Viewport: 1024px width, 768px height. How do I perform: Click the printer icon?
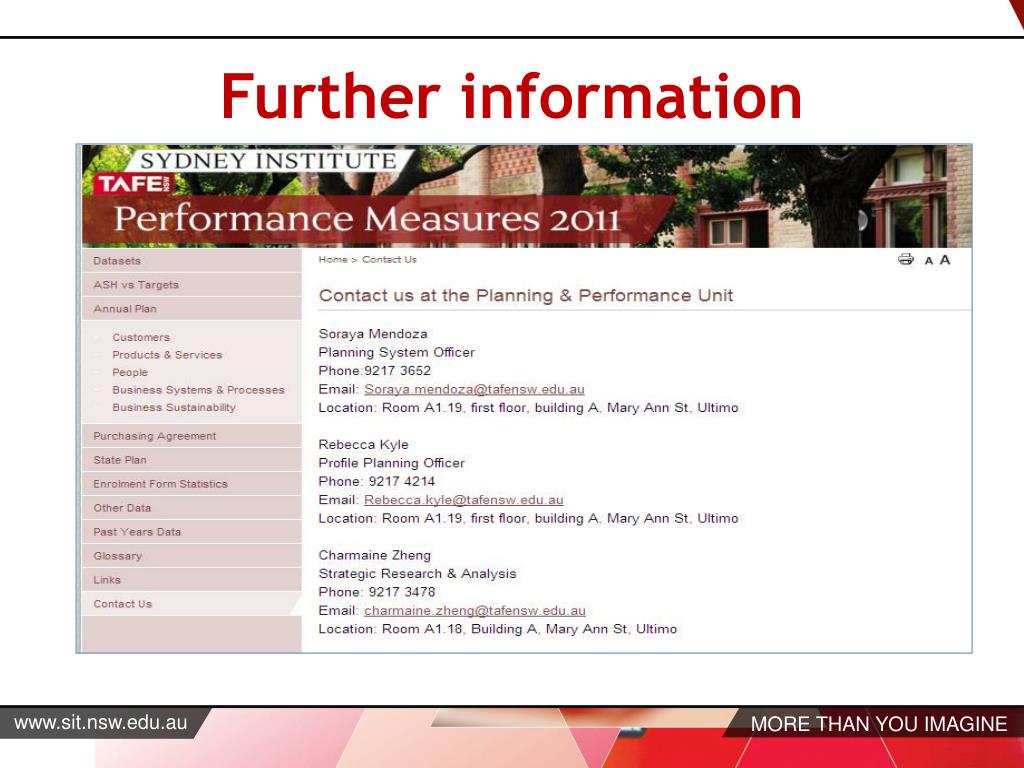click(906, 259)
